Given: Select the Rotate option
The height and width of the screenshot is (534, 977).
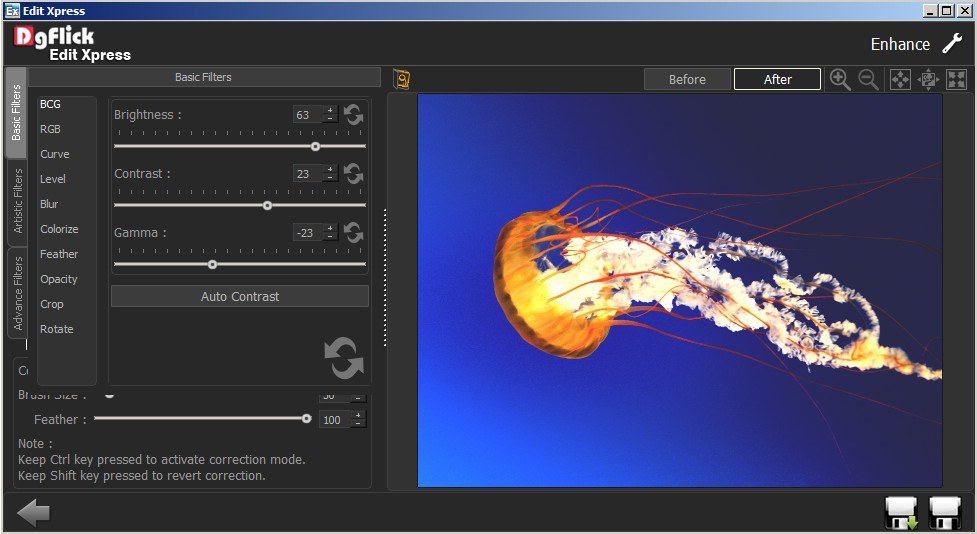Looking at the screenshot, I should [57, 329].
